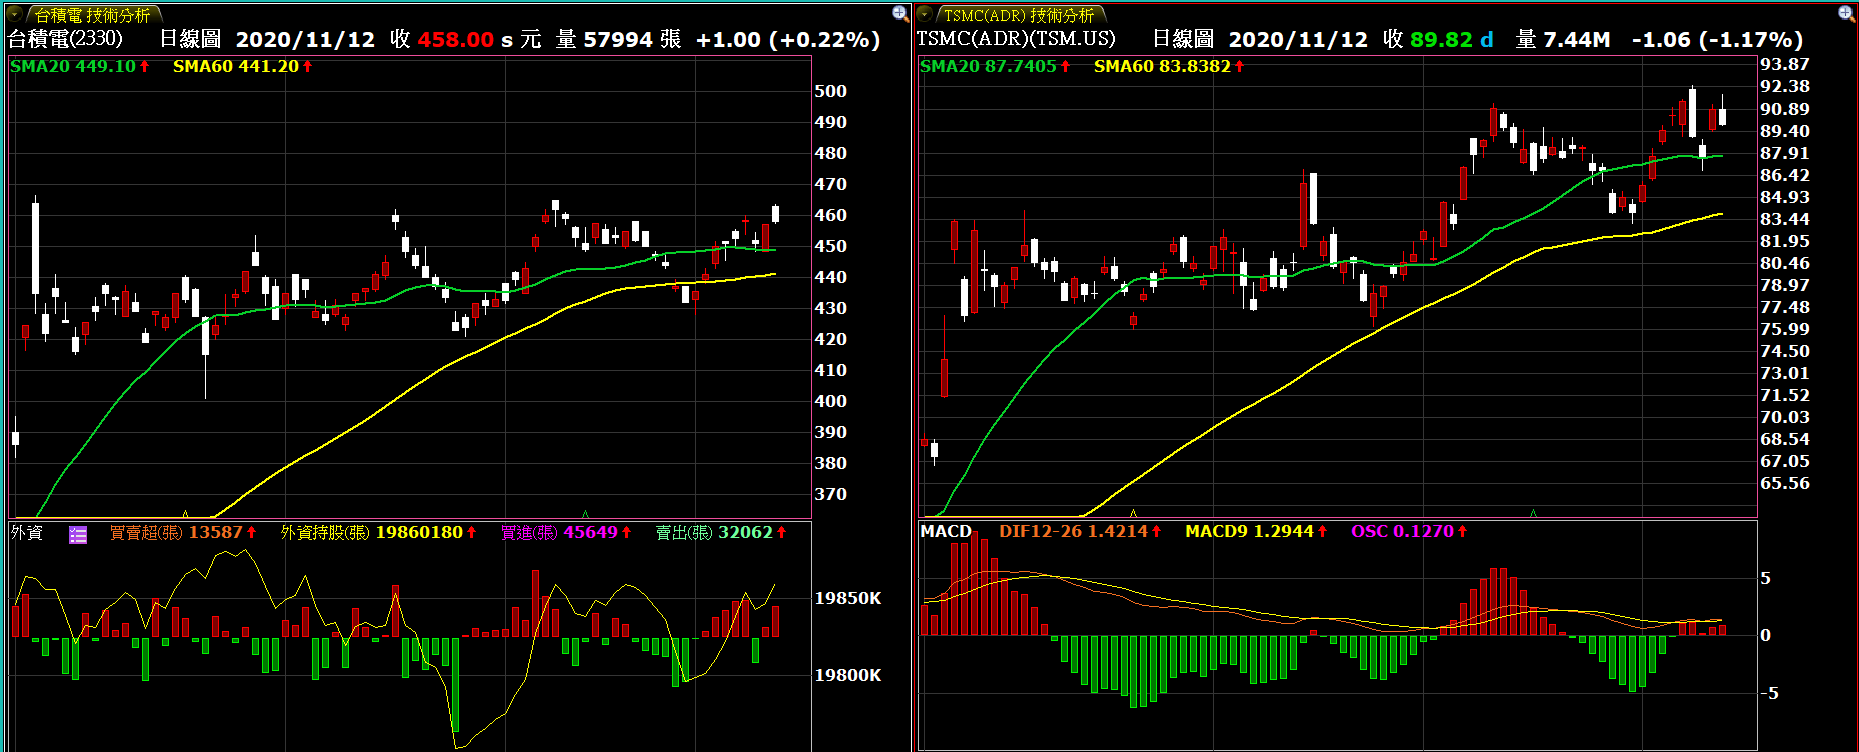This screenshot has width=1859, height=752.
Task: Click the volume value 57994
Action: coord(618,40)
